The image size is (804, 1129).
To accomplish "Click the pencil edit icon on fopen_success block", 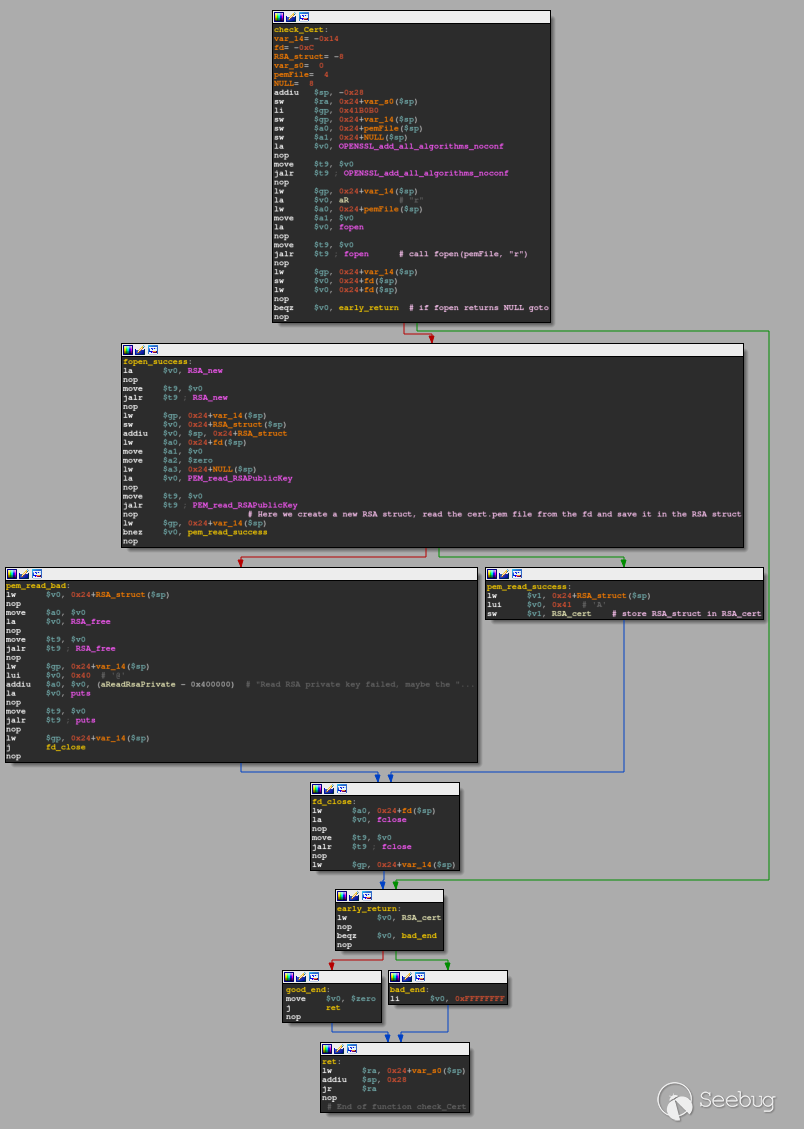I will click(x=140, y=350).
